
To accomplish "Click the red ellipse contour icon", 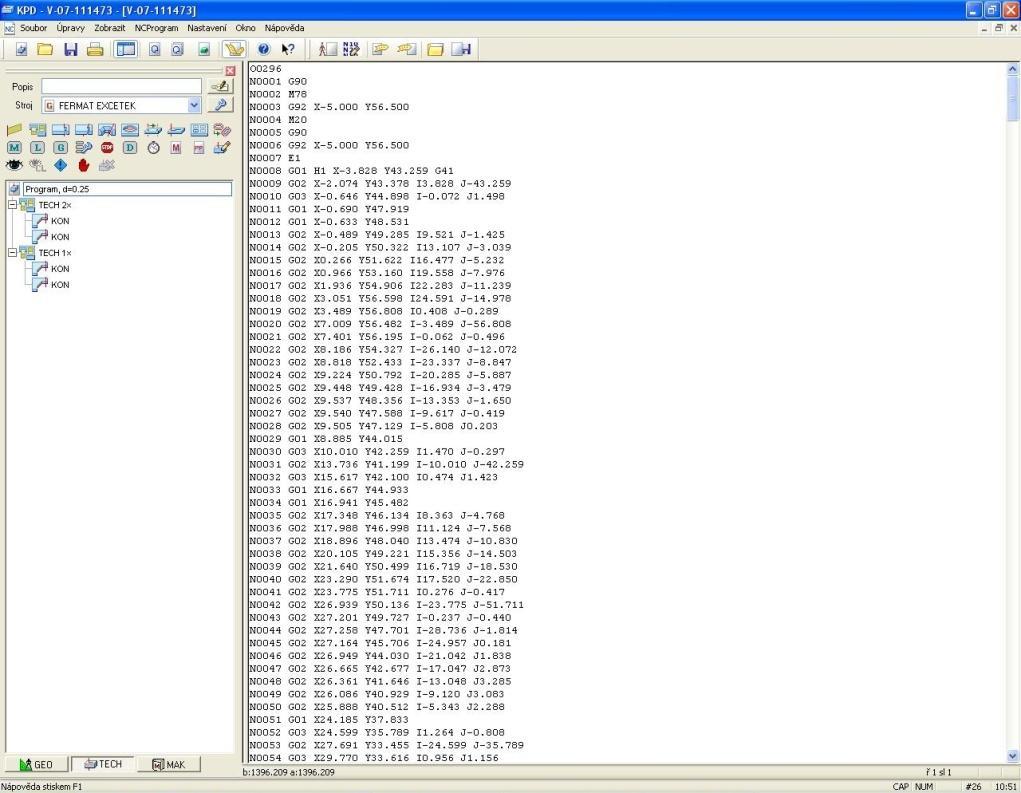I will click(x=130, y=130).
